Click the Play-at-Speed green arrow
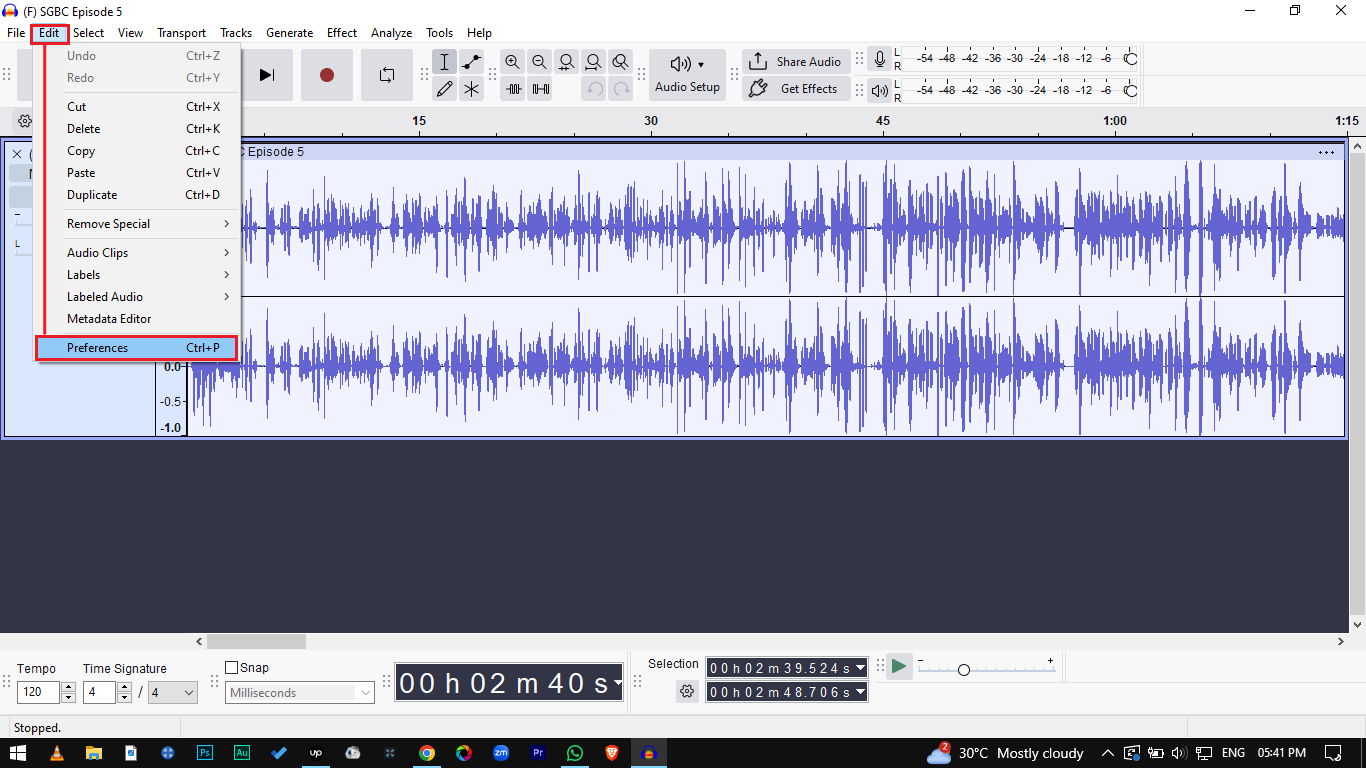The image size is (1366, 768). click(x=899, y=666)
